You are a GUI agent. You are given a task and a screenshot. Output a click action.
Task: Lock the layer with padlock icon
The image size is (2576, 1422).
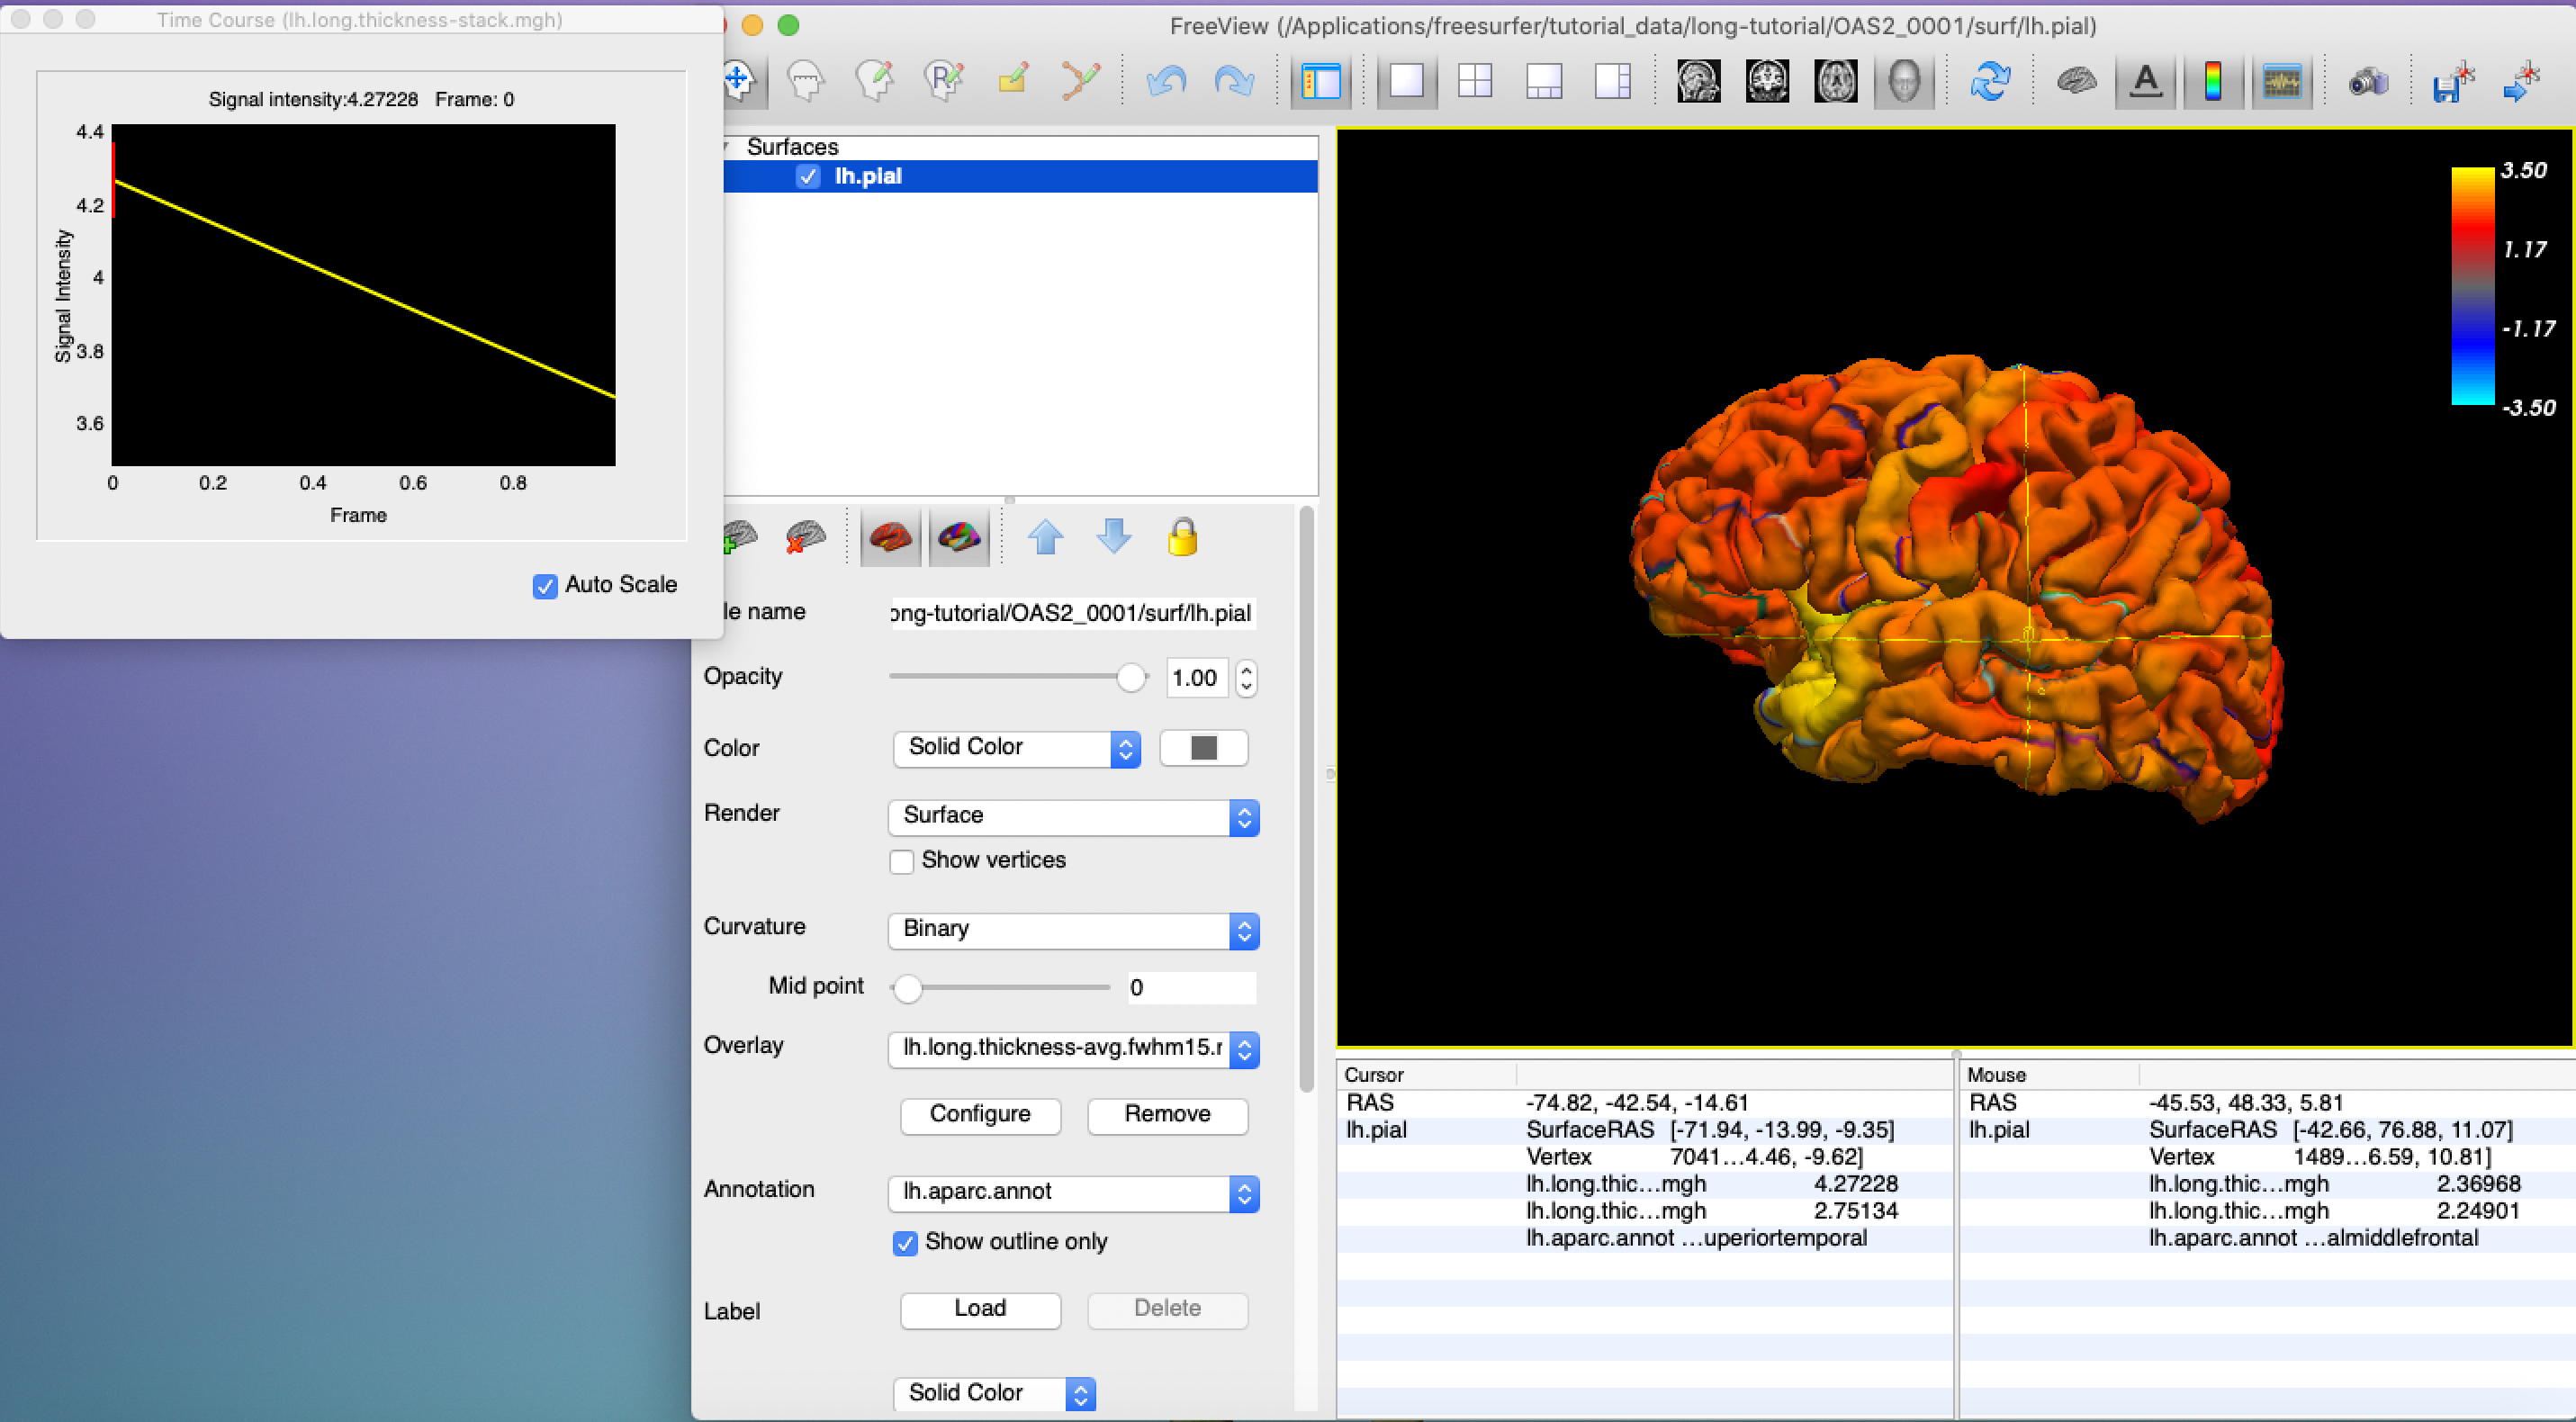[x=1182, y=538]
